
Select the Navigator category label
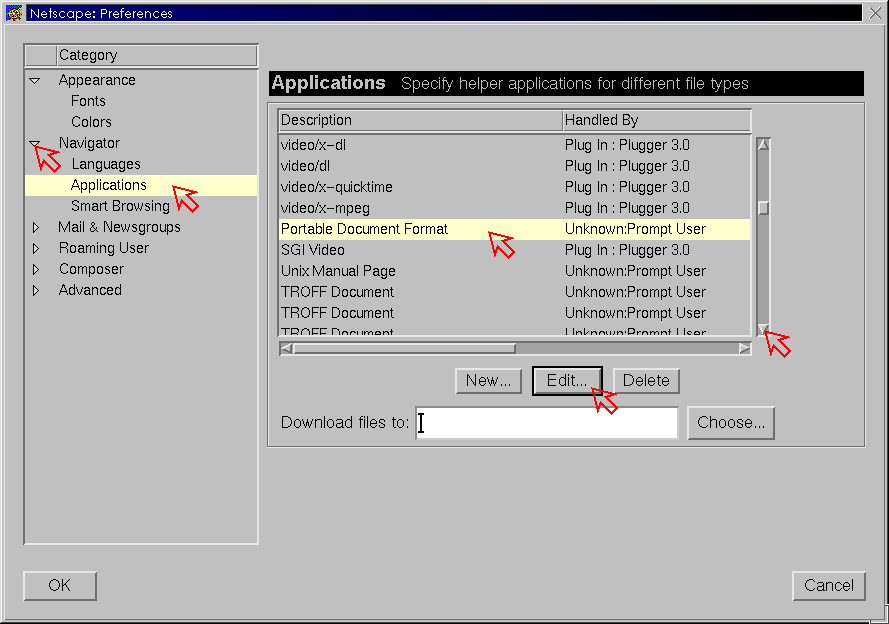click(x=90, y=143)
